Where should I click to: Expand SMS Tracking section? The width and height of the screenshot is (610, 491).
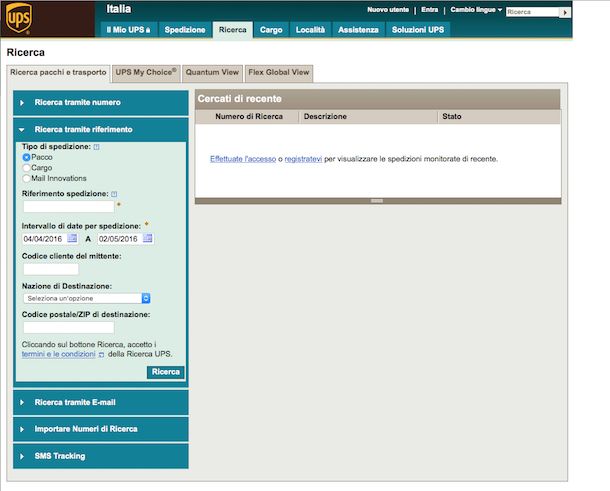[101, 456]
